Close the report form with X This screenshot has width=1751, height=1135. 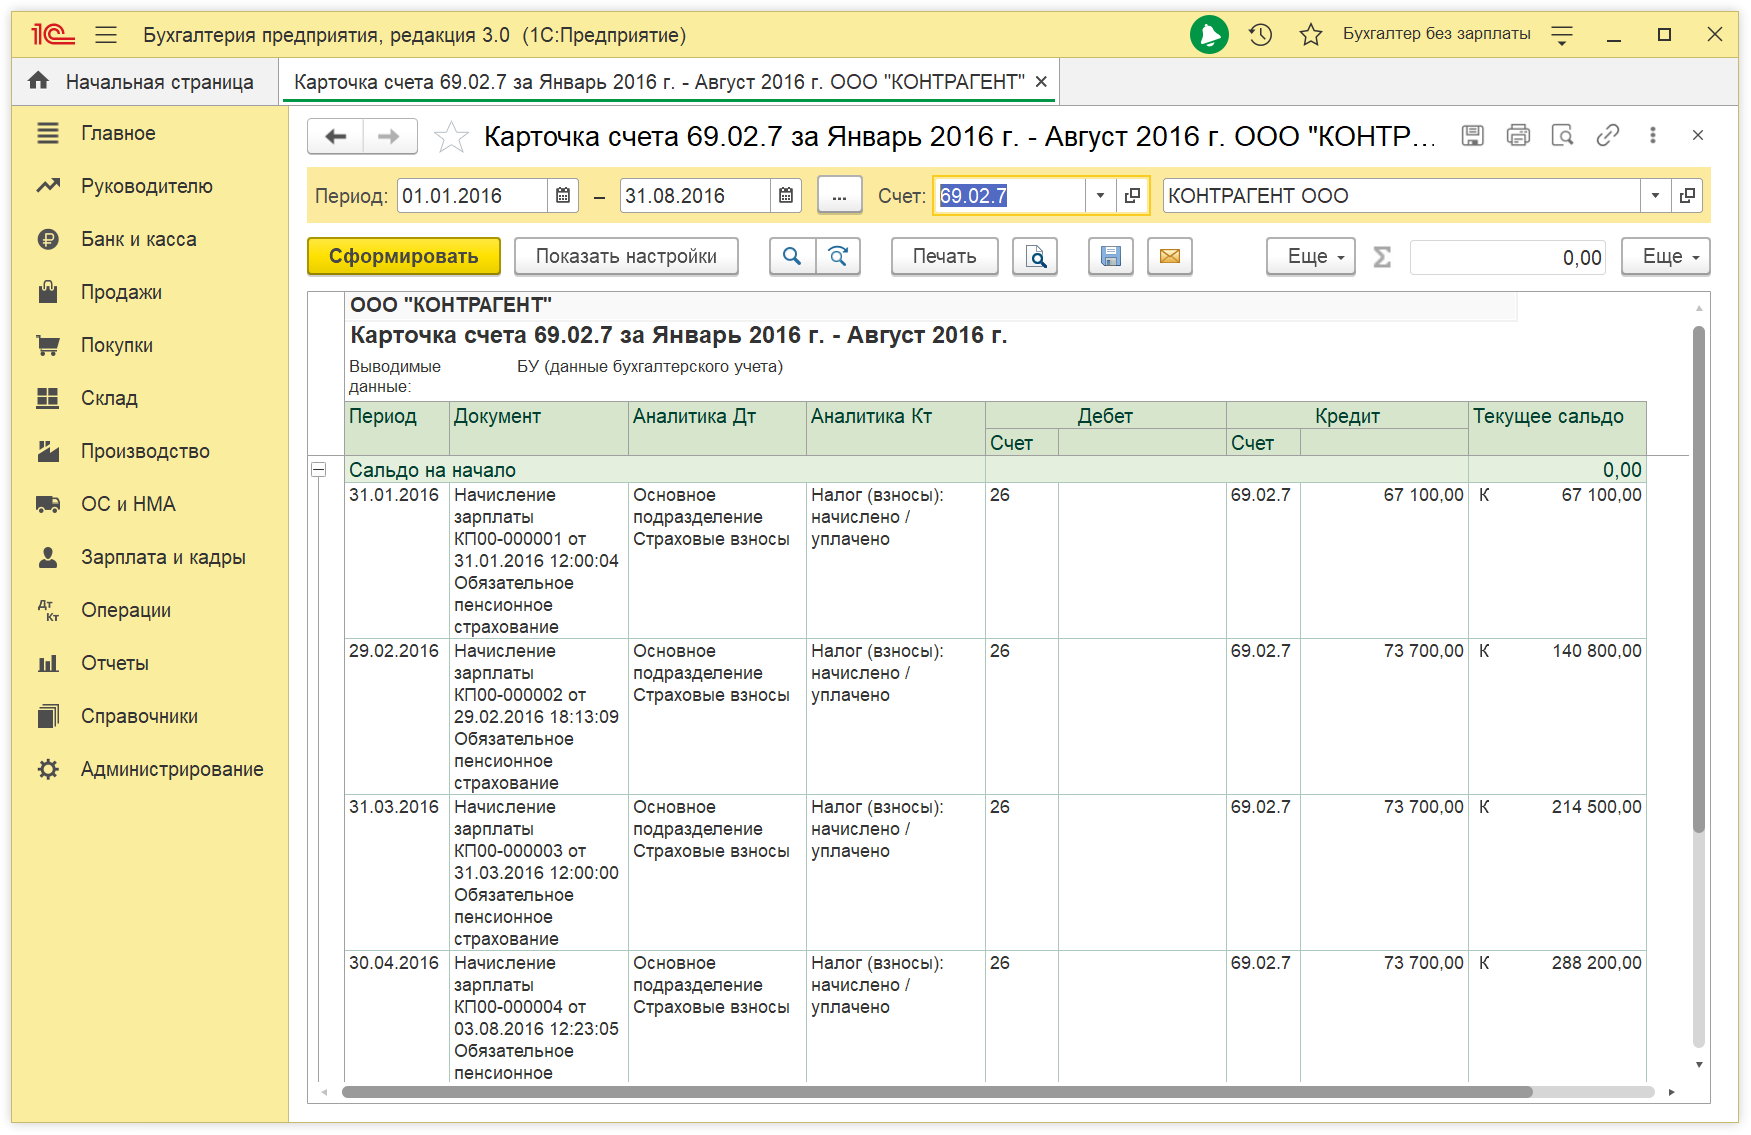click(1698, 135)
